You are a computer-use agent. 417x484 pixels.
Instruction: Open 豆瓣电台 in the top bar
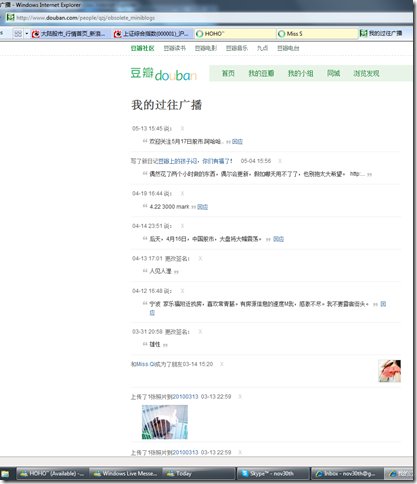[288, 48]
